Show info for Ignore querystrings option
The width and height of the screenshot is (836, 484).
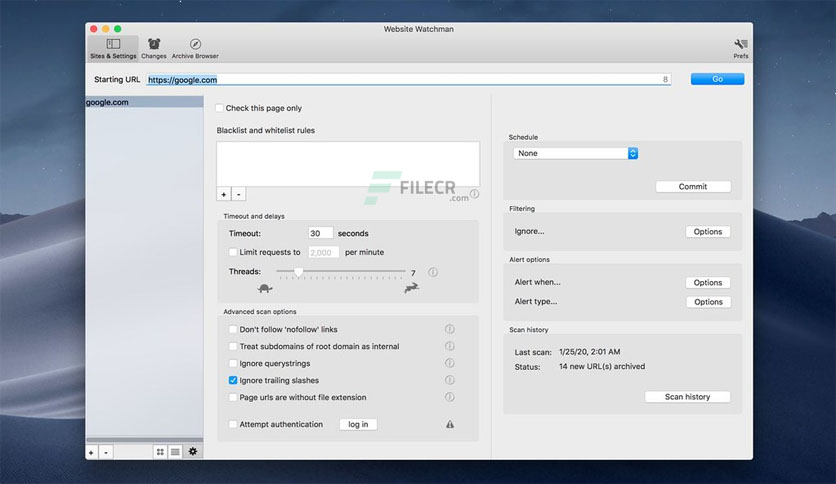tap(449, 363)
